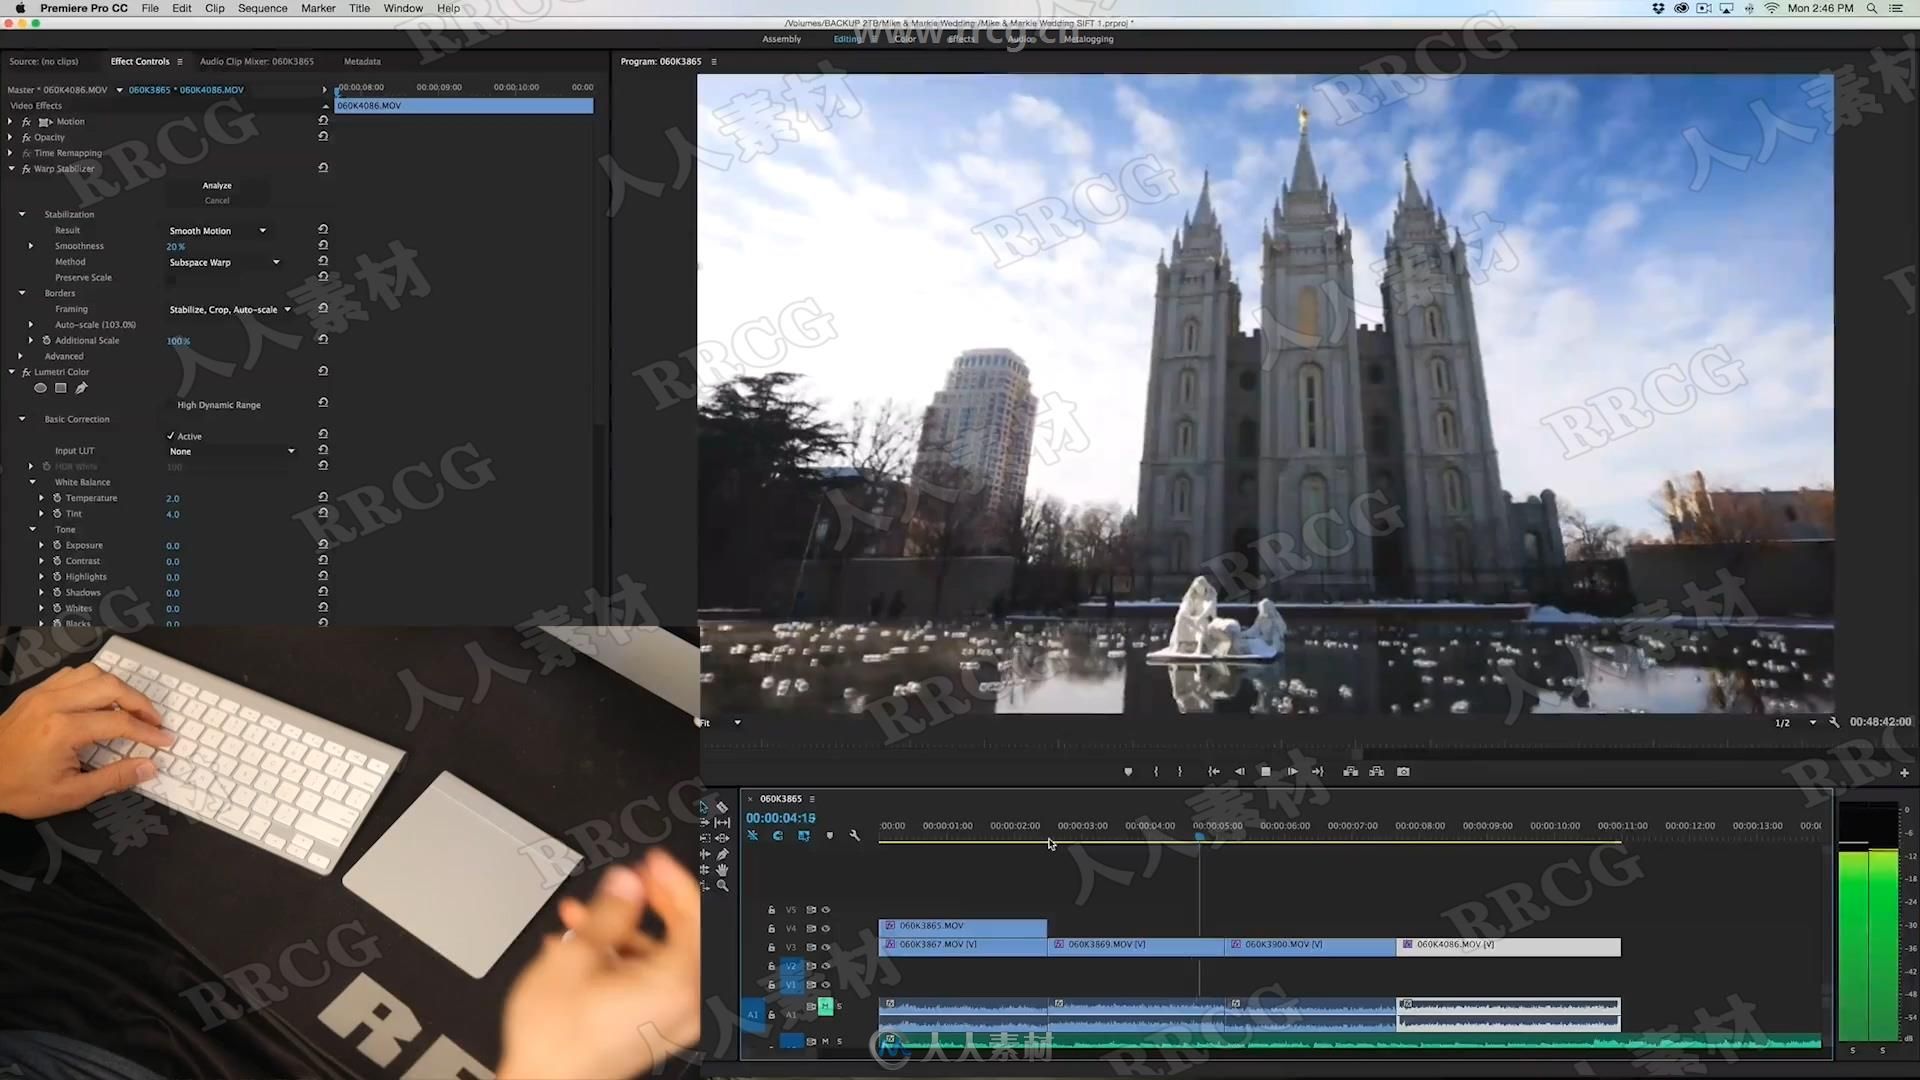Image resolution: width=1920 pixels, height=1080 pixels.
Task: Switch to the Audio Clip Mixer tab
Action: point(256,61)
